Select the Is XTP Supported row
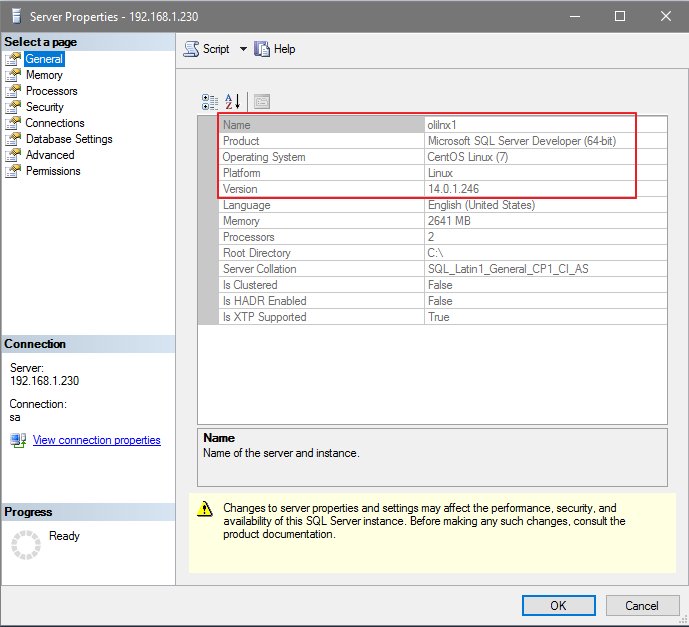The image size is (689, 627). click(x=442, y=317)
